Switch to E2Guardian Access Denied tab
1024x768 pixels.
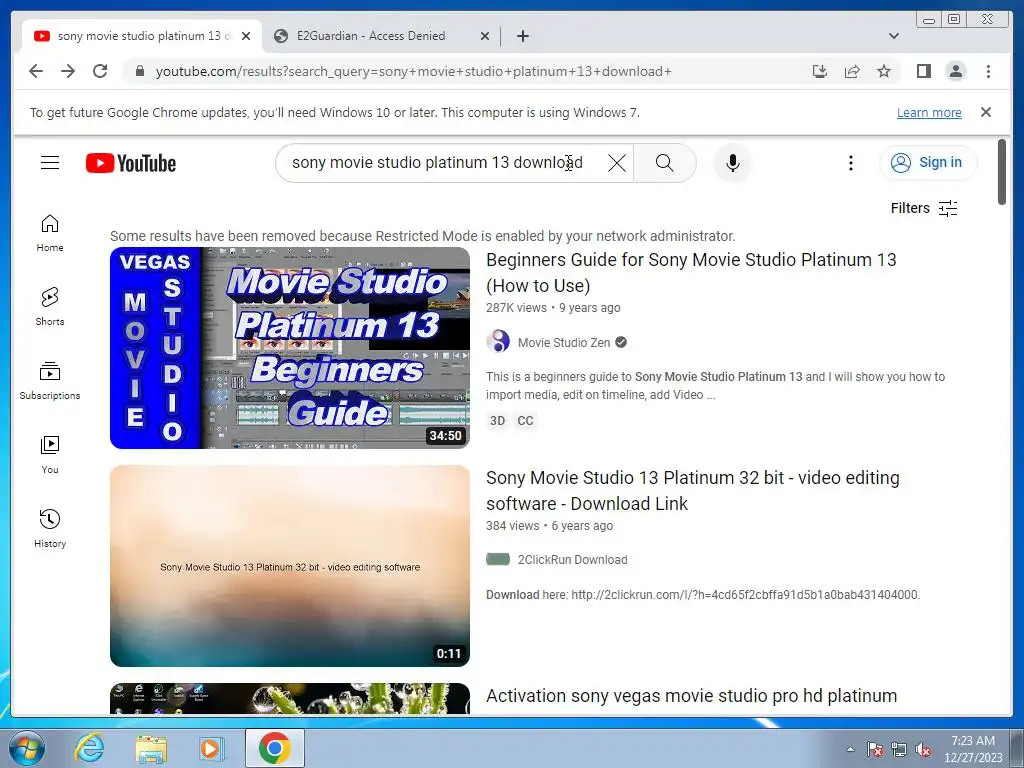370,36
